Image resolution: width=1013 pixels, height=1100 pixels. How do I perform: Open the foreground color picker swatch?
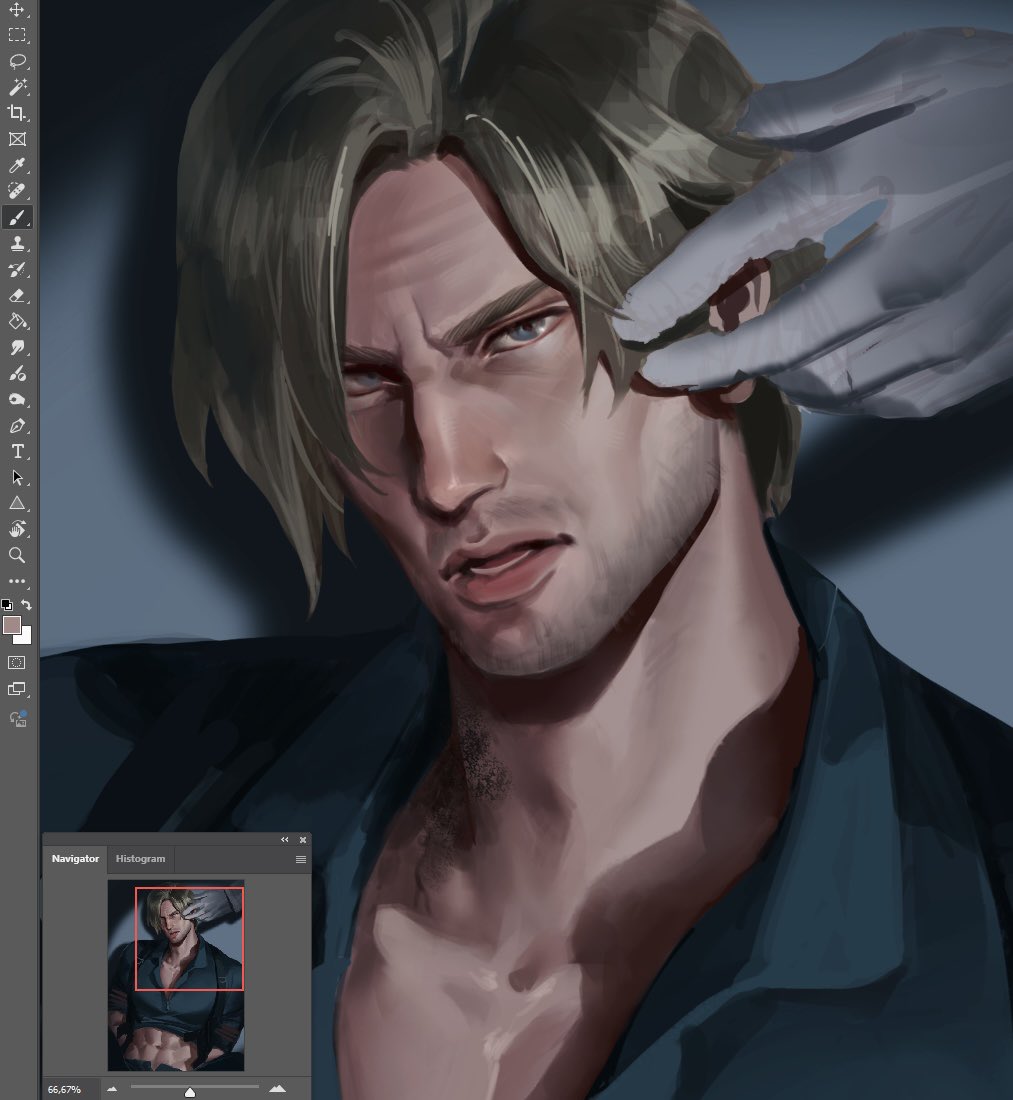pyautogui.click(x=11, y=625)
